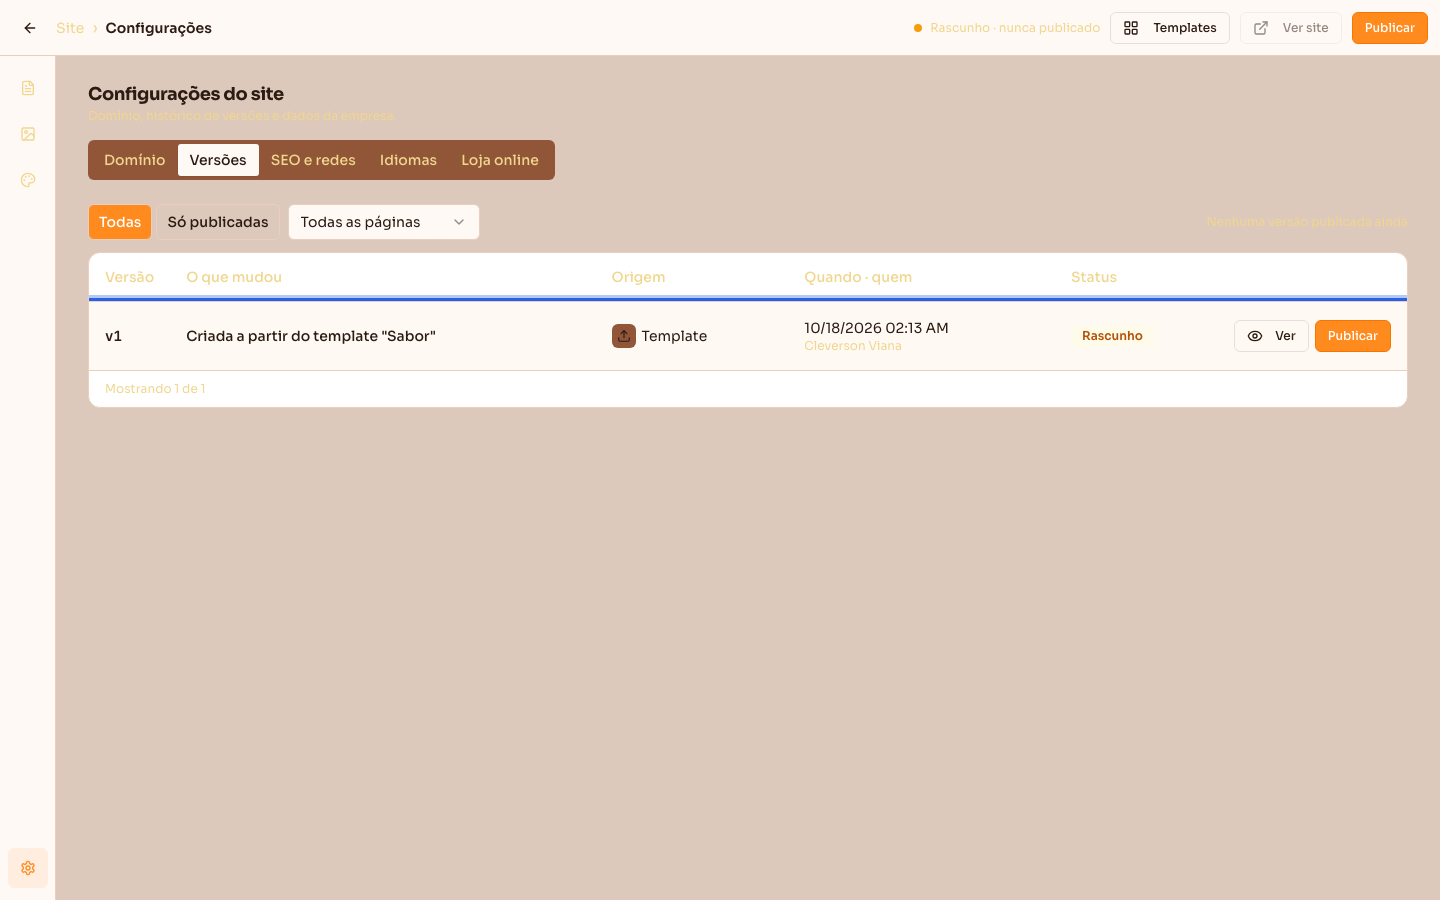The image size is (1440, 900).
Task: View version v1 with the Ver button
Action: tap(1271, 336)
